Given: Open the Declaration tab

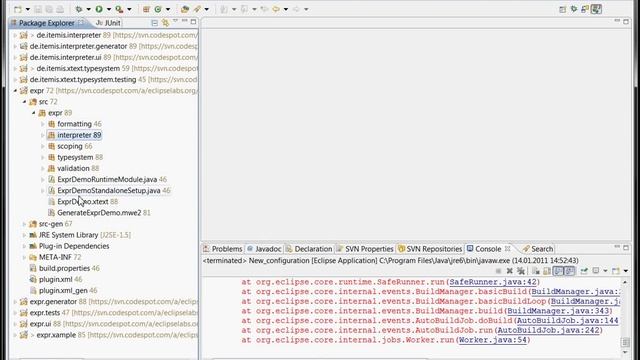Looking at the screenshot, I should click(x=309, y=249).
